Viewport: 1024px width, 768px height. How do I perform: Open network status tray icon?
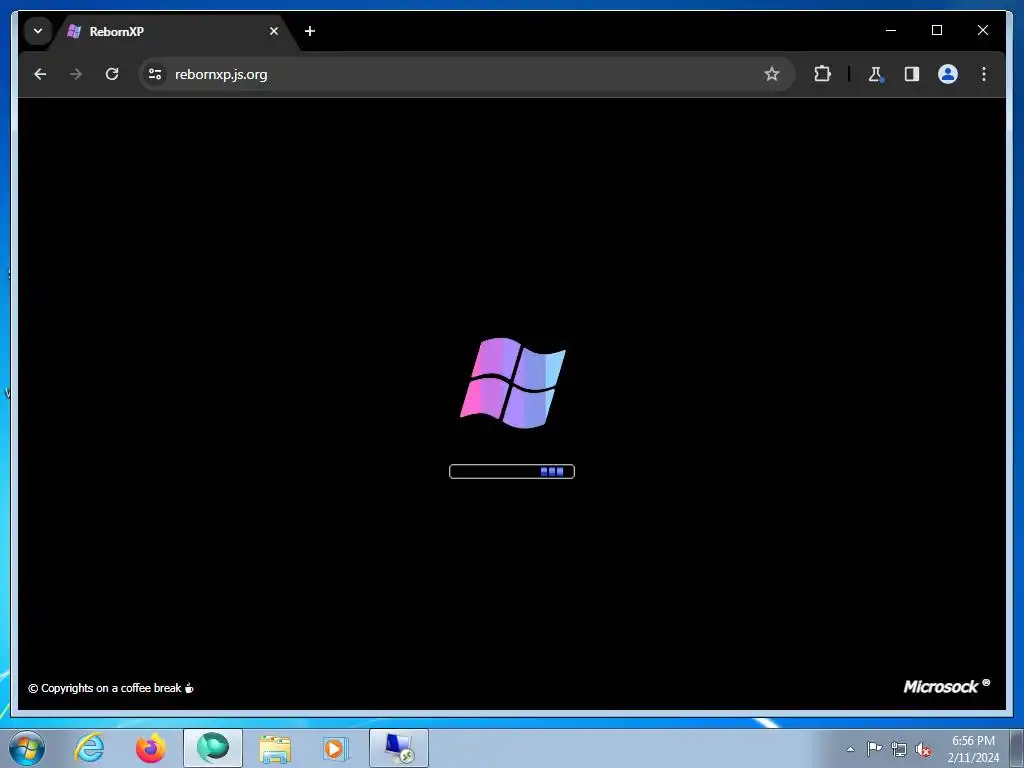coord(899,749)
